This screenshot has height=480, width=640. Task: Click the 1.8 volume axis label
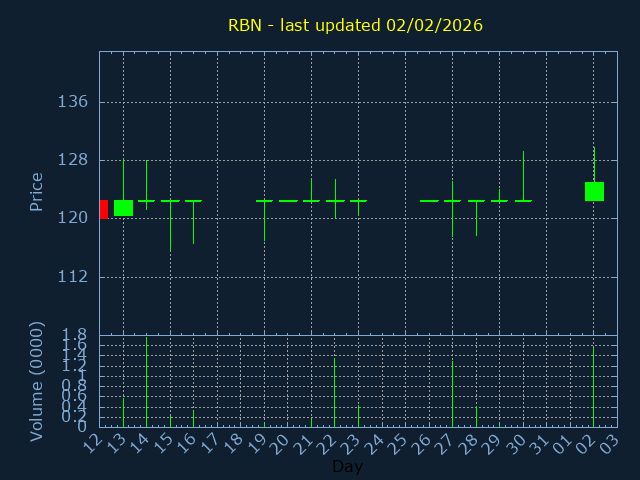[x=74, y=335]
